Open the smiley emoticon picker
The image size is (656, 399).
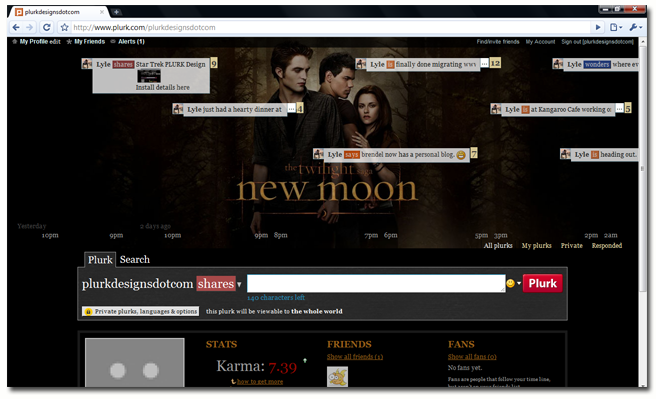pyautogui.click(x=513, y=284)
